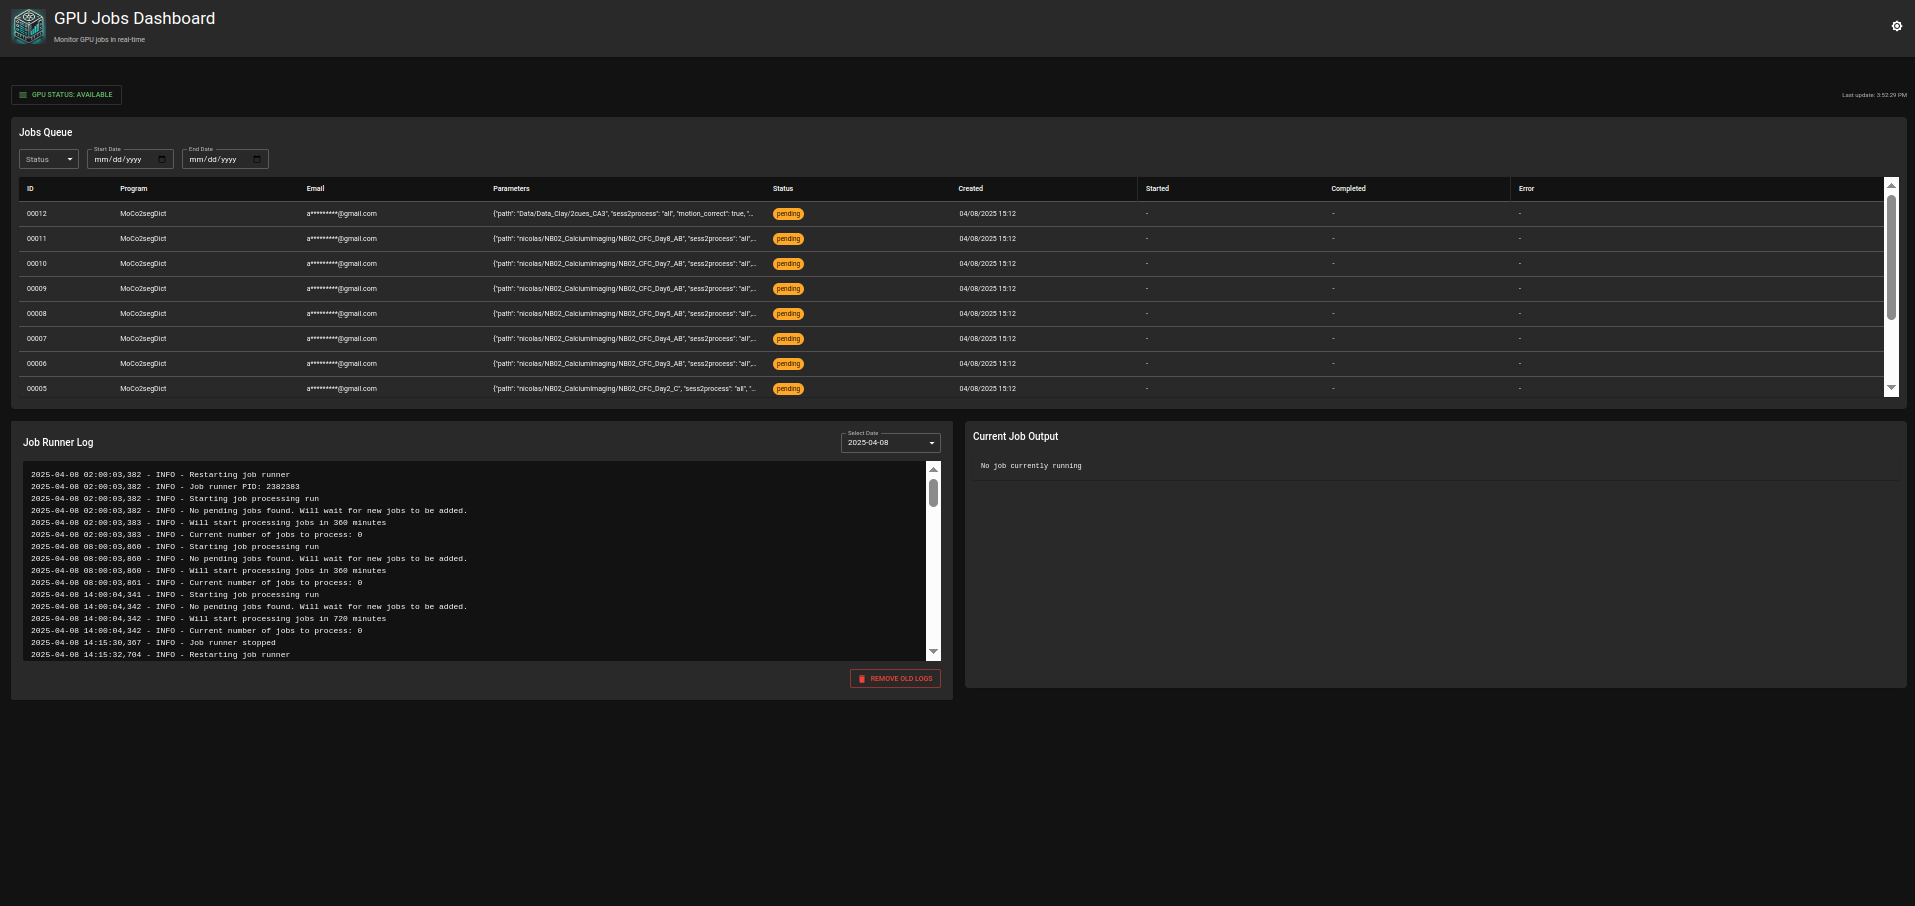Select job ID 00005 cell
Viewport: 1915px width, 906px height.
tap(37, 389)
